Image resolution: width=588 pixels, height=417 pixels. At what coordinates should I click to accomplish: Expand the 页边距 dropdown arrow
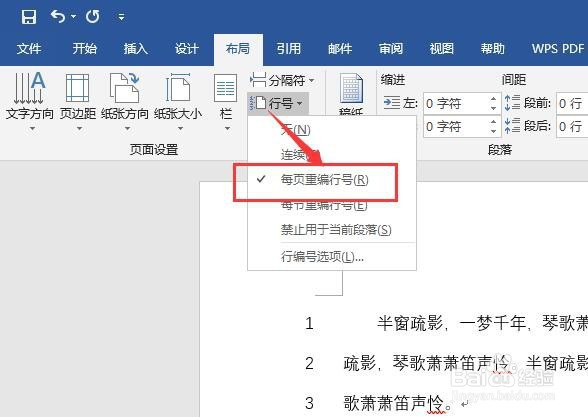(79, 129)
